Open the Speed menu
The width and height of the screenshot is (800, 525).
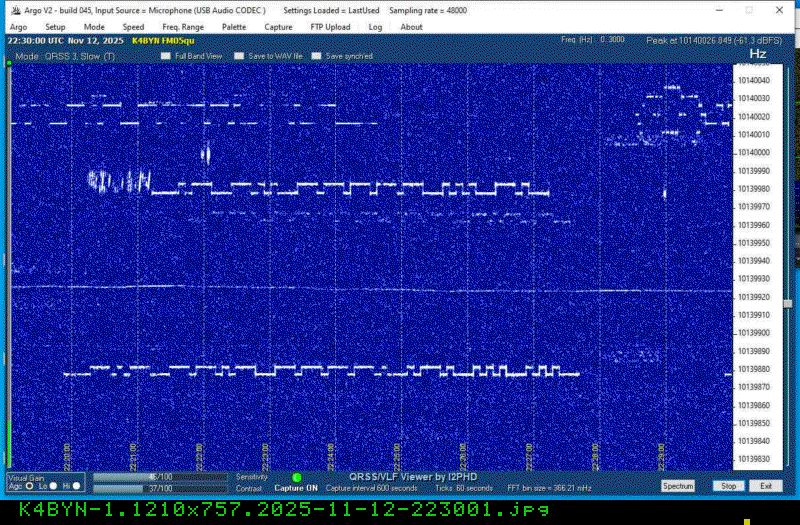[133, 27]
